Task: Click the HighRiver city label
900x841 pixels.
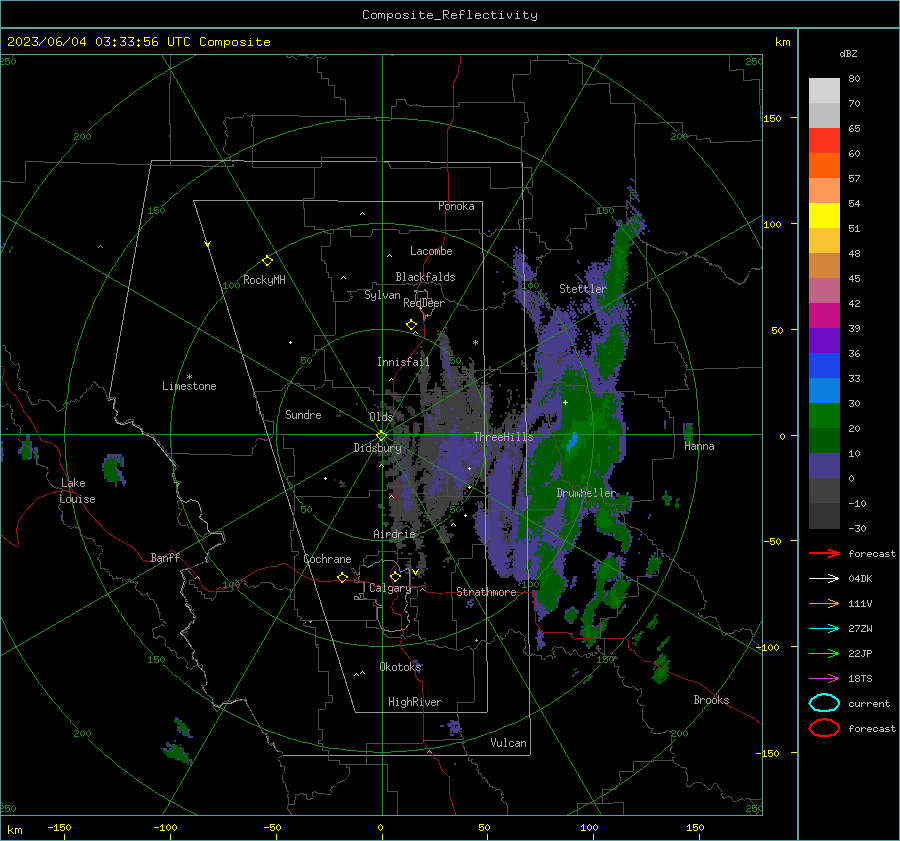Action: click(415, 702)
